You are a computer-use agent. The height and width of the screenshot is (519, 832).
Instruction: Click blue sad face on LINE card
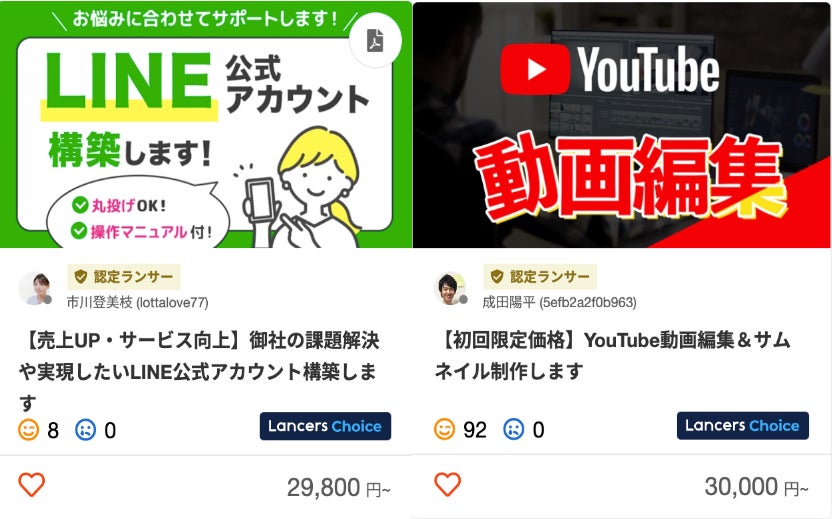tap(86, 430)
